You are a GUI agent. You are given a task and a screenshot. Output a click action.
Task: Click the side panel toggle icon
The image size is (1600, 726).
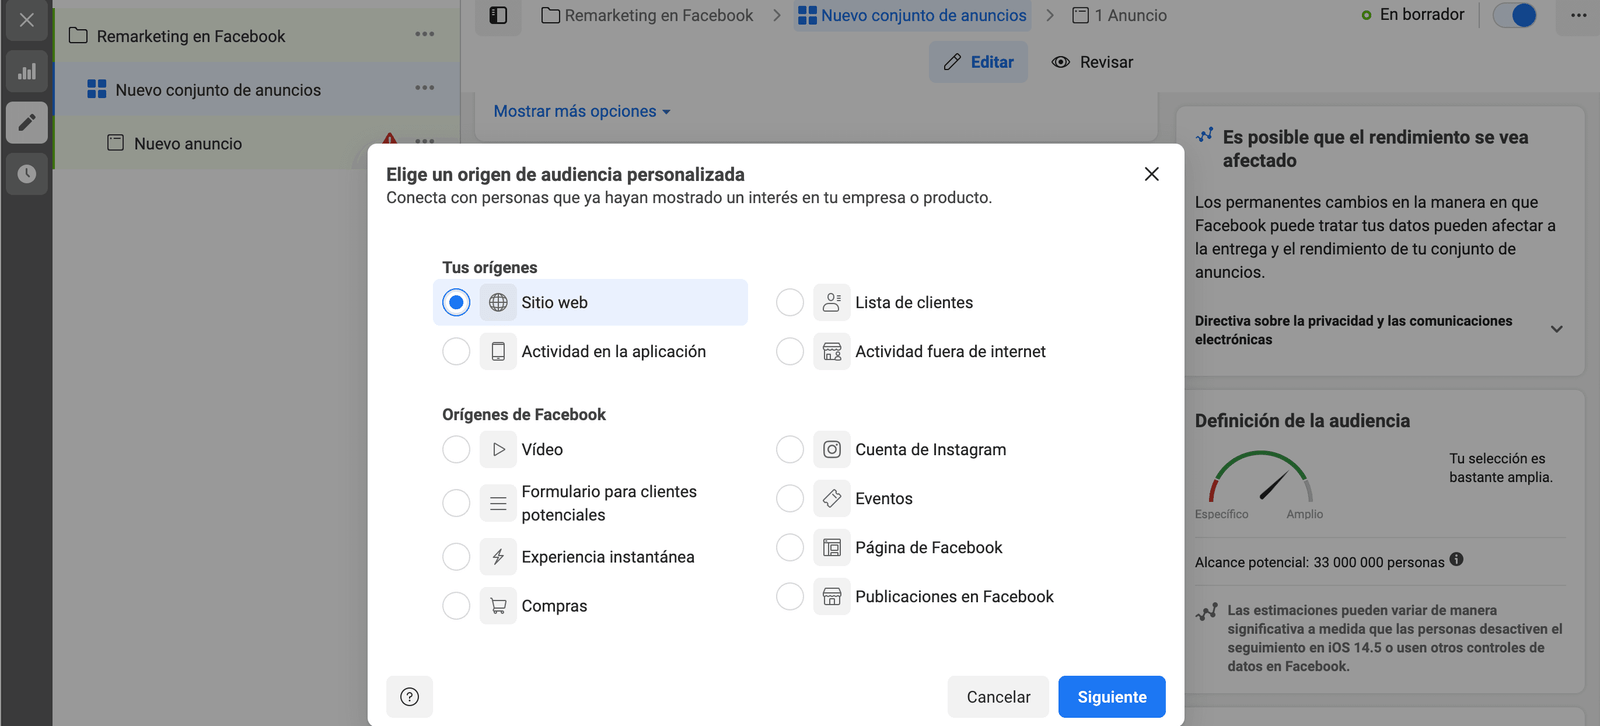498,15
